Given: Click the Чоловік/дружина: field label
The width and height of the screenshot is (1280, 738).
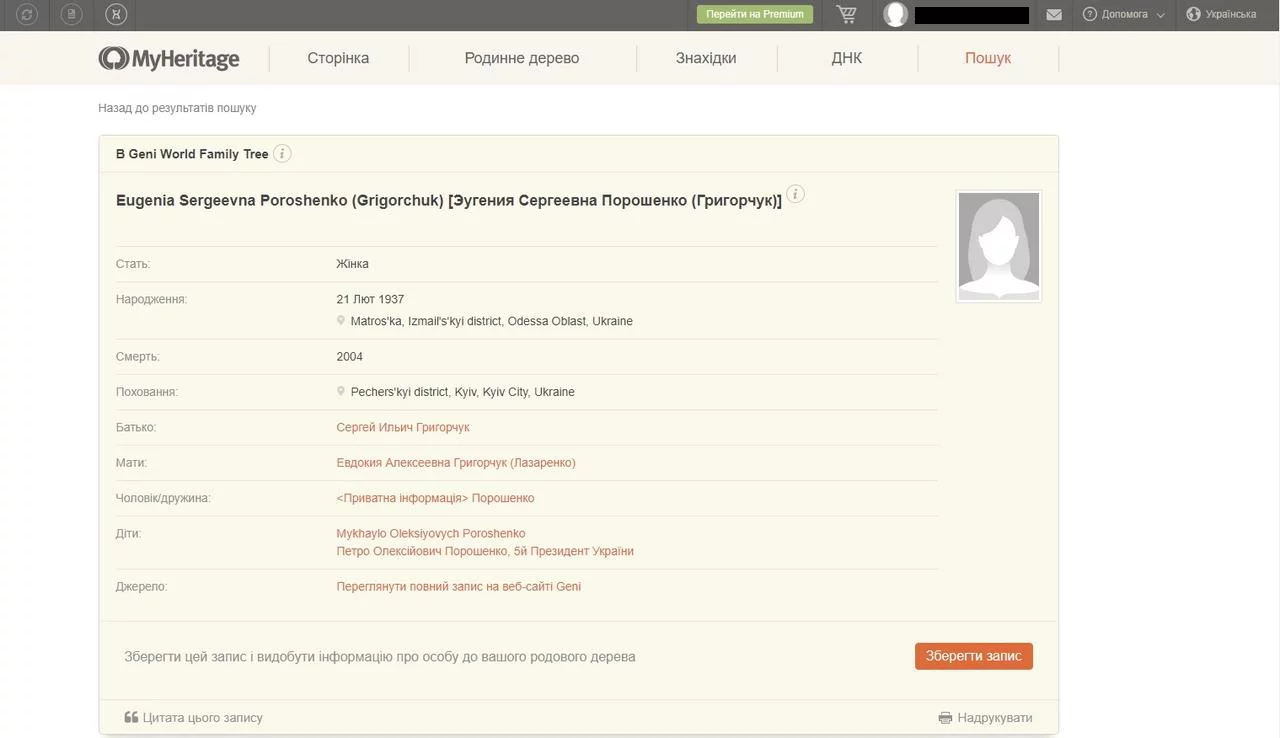Looking at the screenshot, I should [164, 498].
